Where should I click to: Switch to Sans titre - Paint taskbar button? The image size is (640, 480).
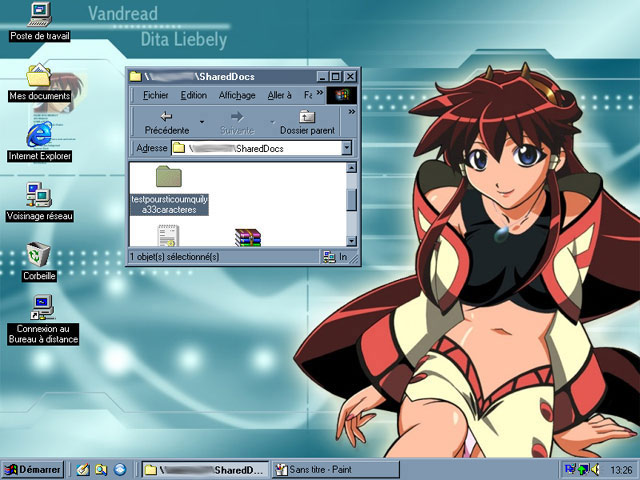point(328,469)
